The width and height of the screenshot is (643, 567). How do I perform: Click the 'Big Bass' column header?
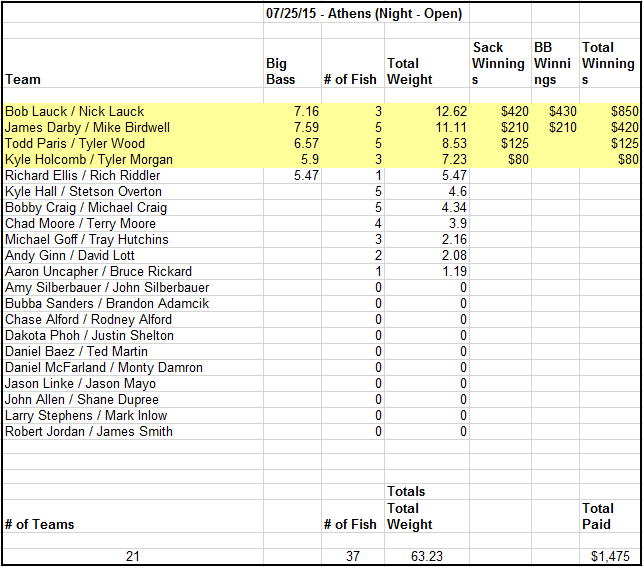point(280,71)
